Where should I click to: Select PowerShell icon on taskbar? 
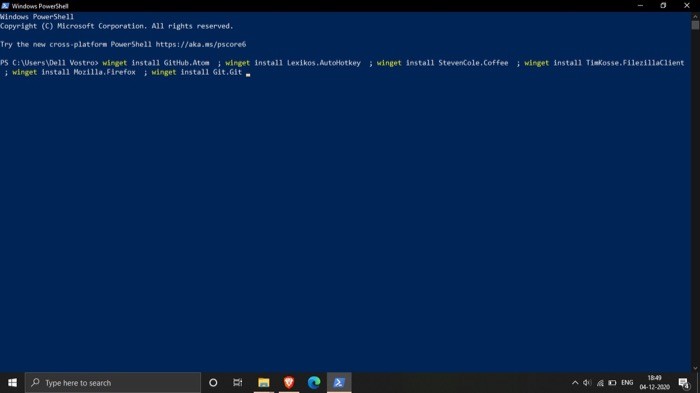[339, 383]
